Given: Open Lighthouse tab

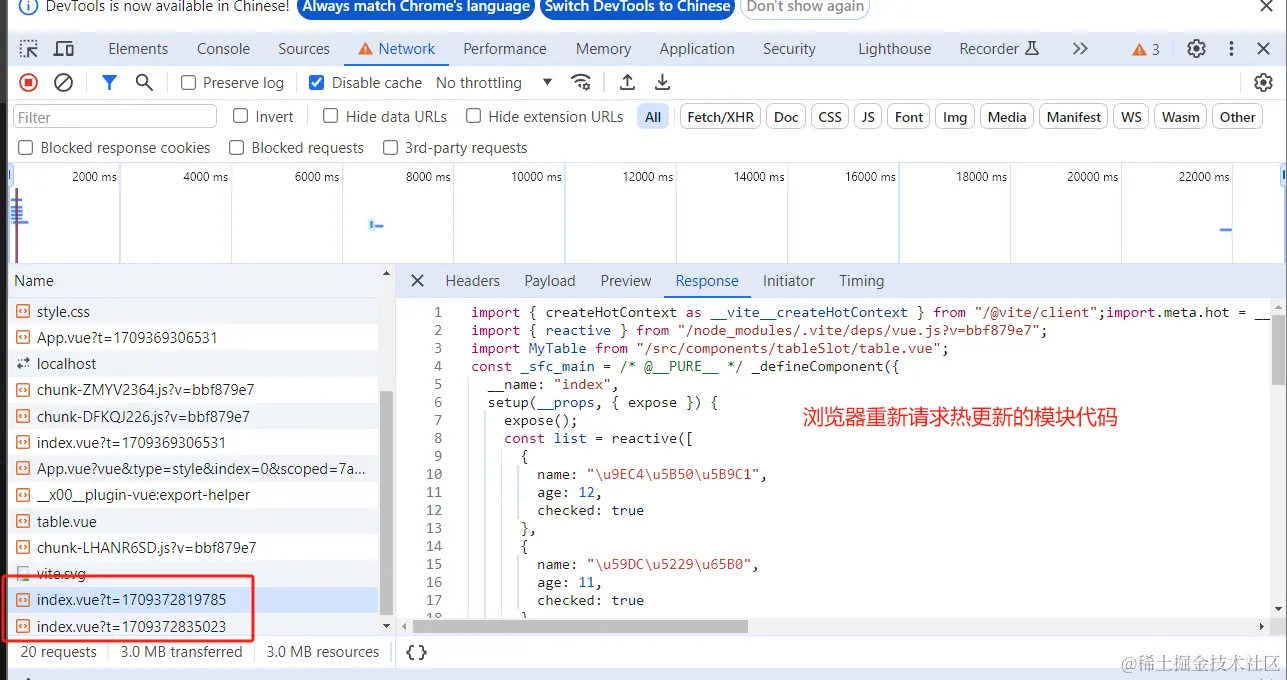Looking at the screenshot, I should (895, 49).
